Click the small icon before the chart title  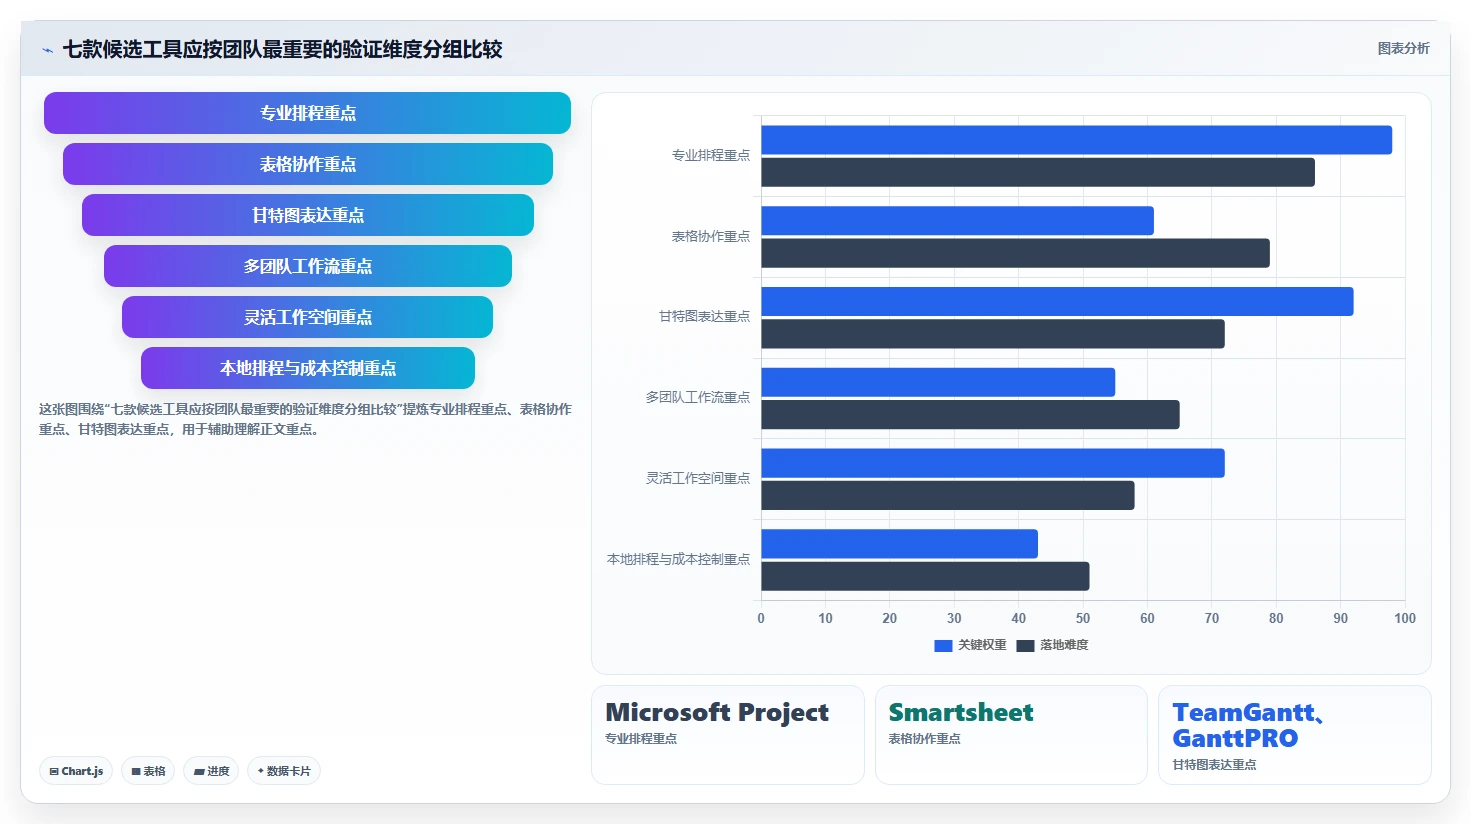click(47, 50)
